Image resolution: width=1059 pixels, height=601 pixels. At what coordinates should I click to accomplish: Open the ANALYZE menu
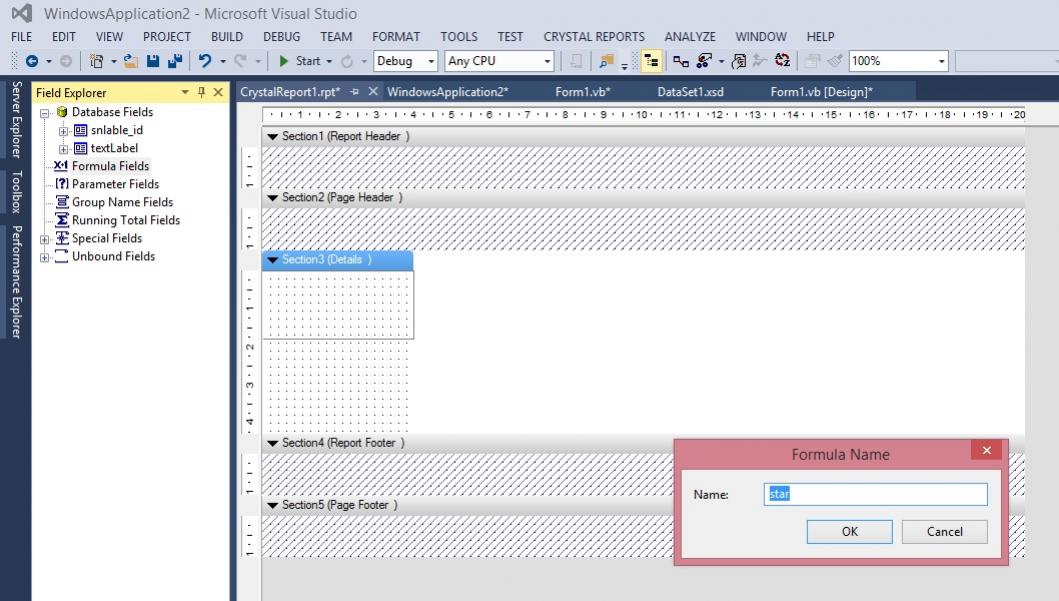pos(690,36)
